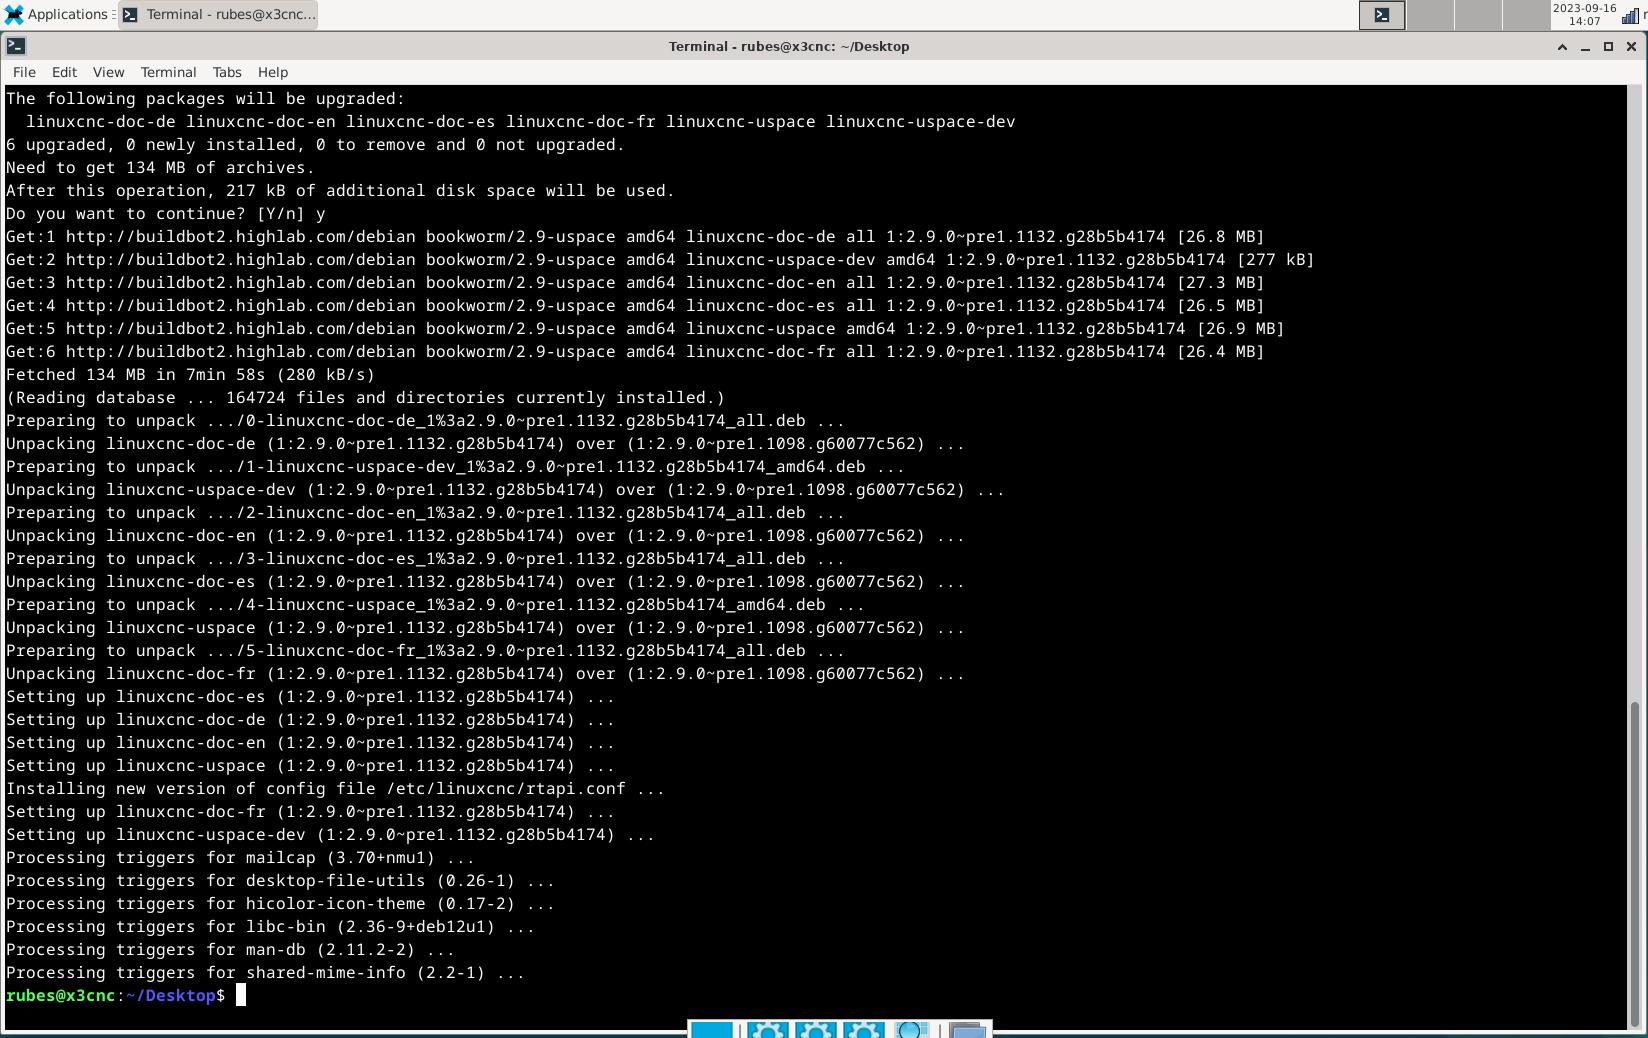This screenshot has width=1648, height=1038.
Task: Click 'Installing new version of config file' line
Action: [x=336, y=788]
